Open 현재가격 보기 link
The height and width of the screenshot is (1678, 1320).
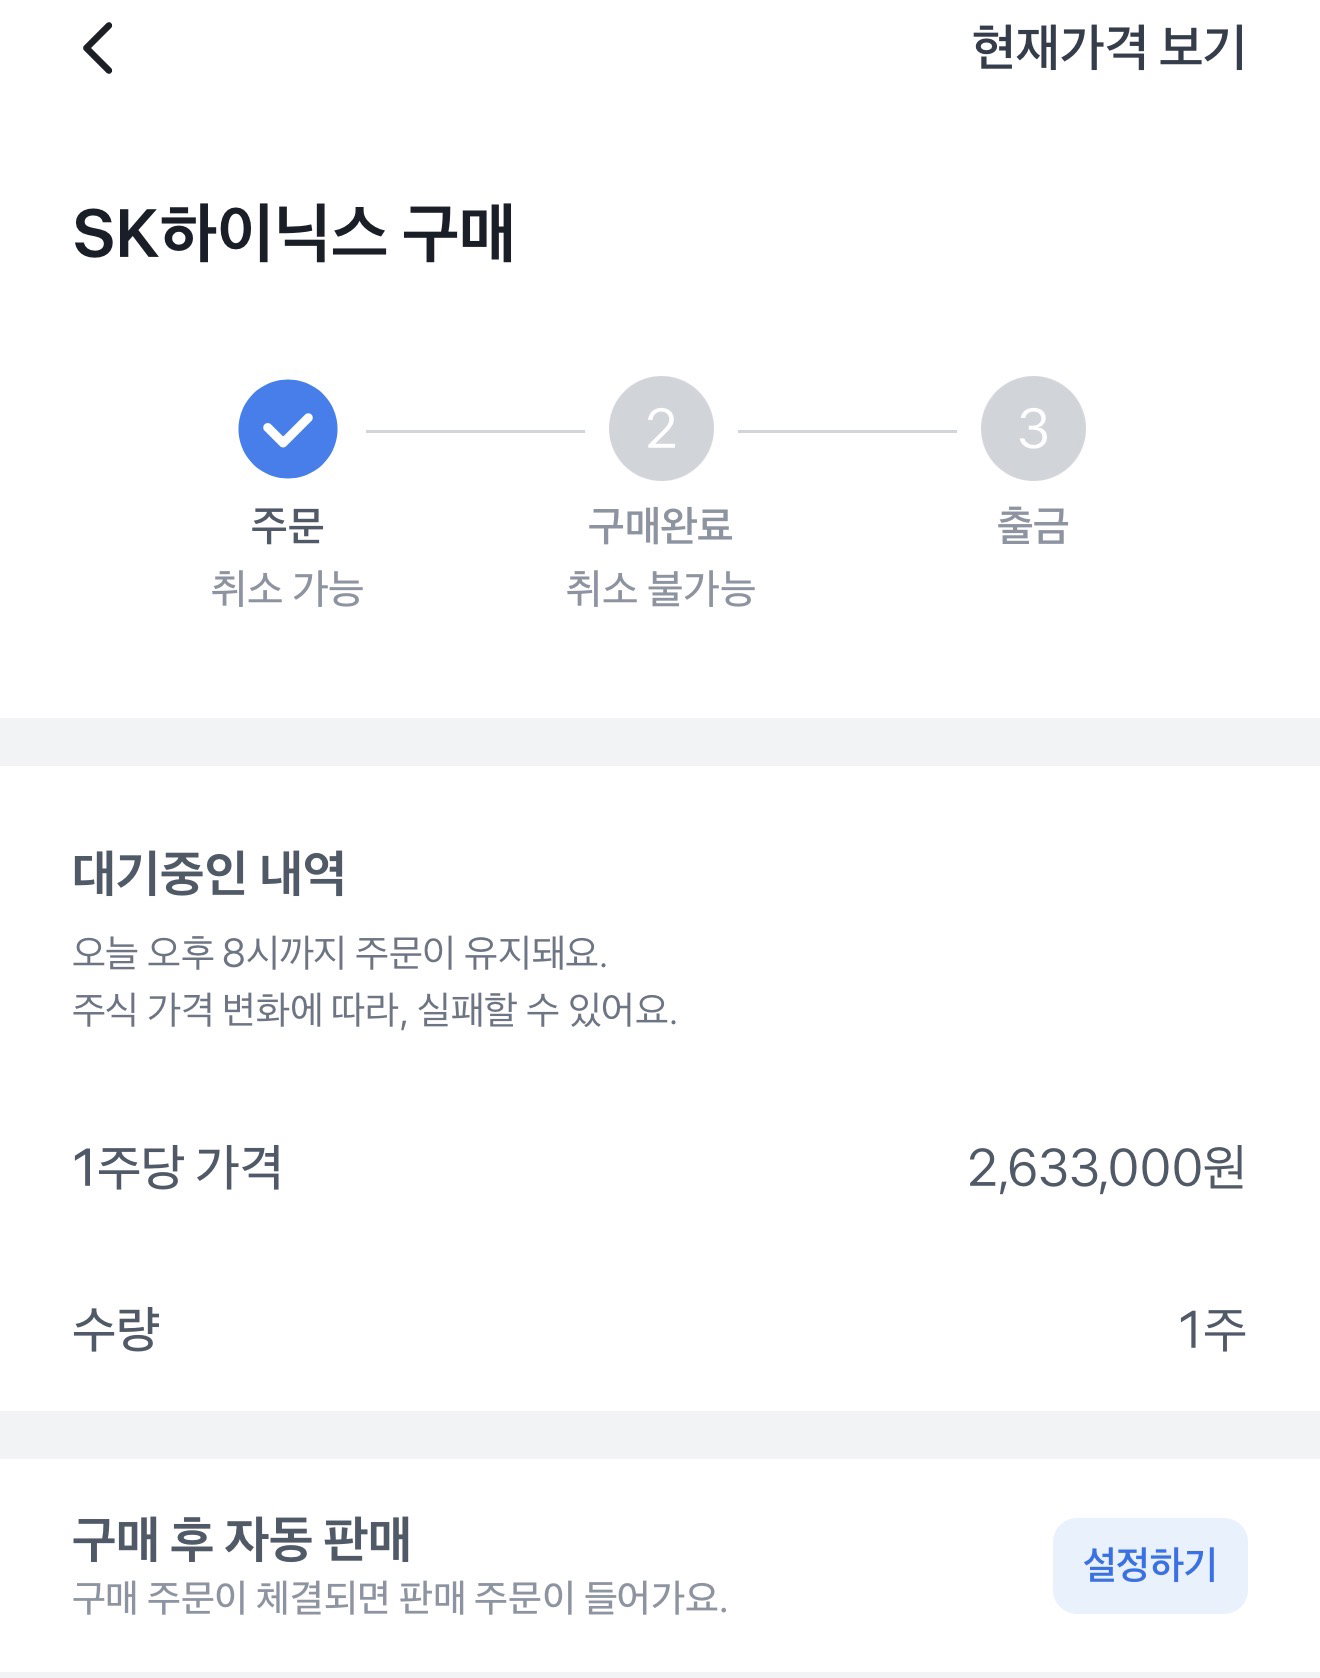1108,48
